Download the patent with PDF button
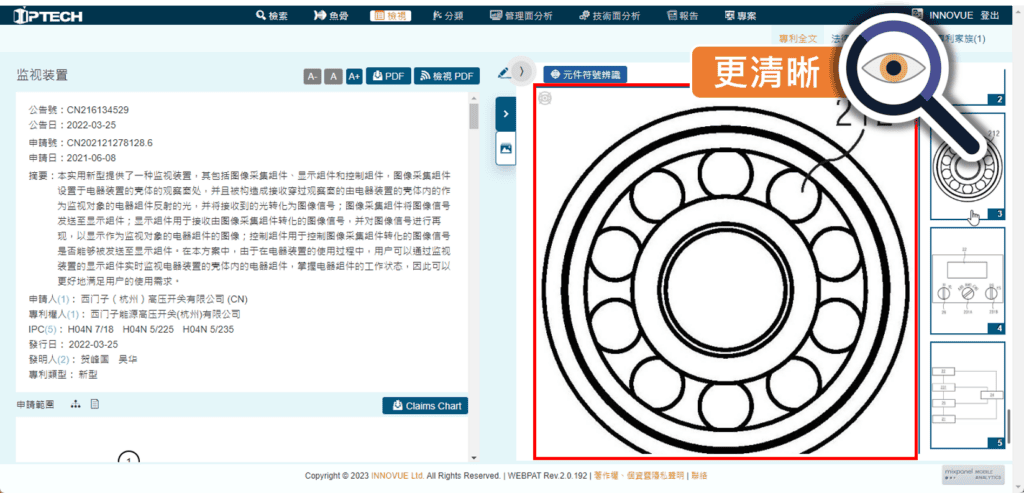This screenshot has height=493, width=1024. tap(389, 76)
